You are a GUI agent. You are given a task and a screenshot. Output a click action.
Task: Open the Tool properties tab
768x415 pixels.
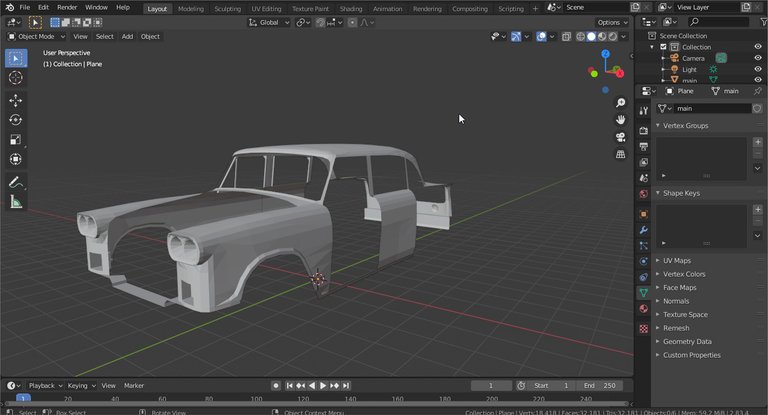(644, 111)
